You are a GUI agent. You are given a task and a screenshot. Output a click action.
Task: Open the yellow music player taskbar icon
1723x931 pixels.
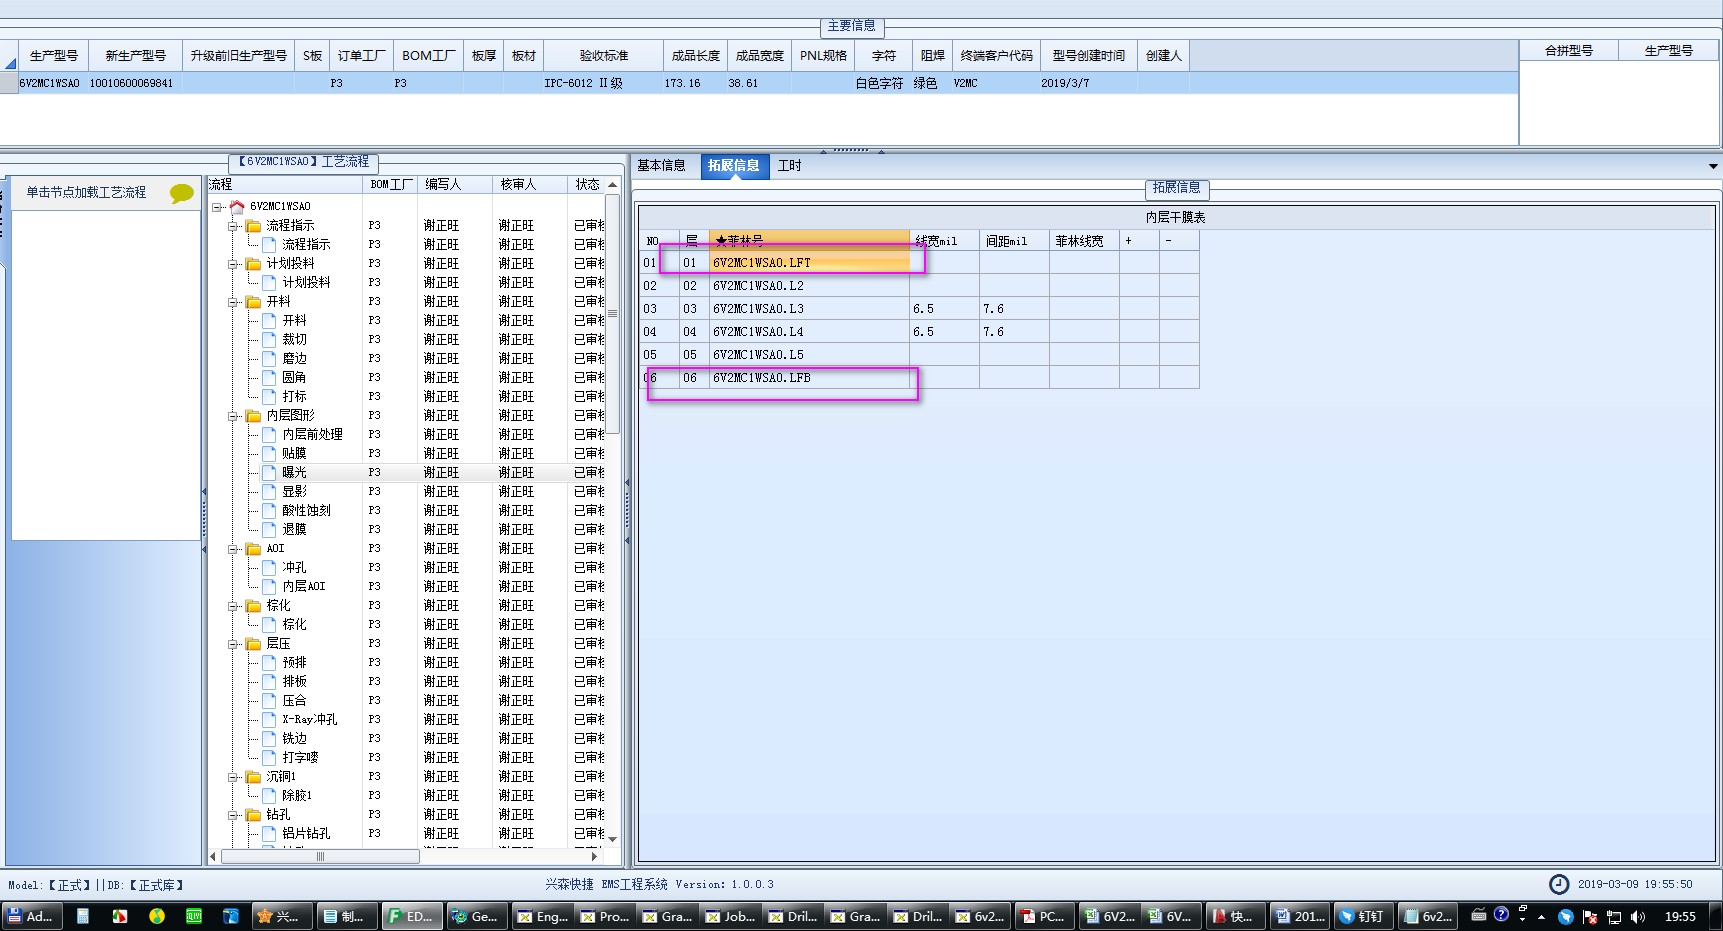click(157, 916)
